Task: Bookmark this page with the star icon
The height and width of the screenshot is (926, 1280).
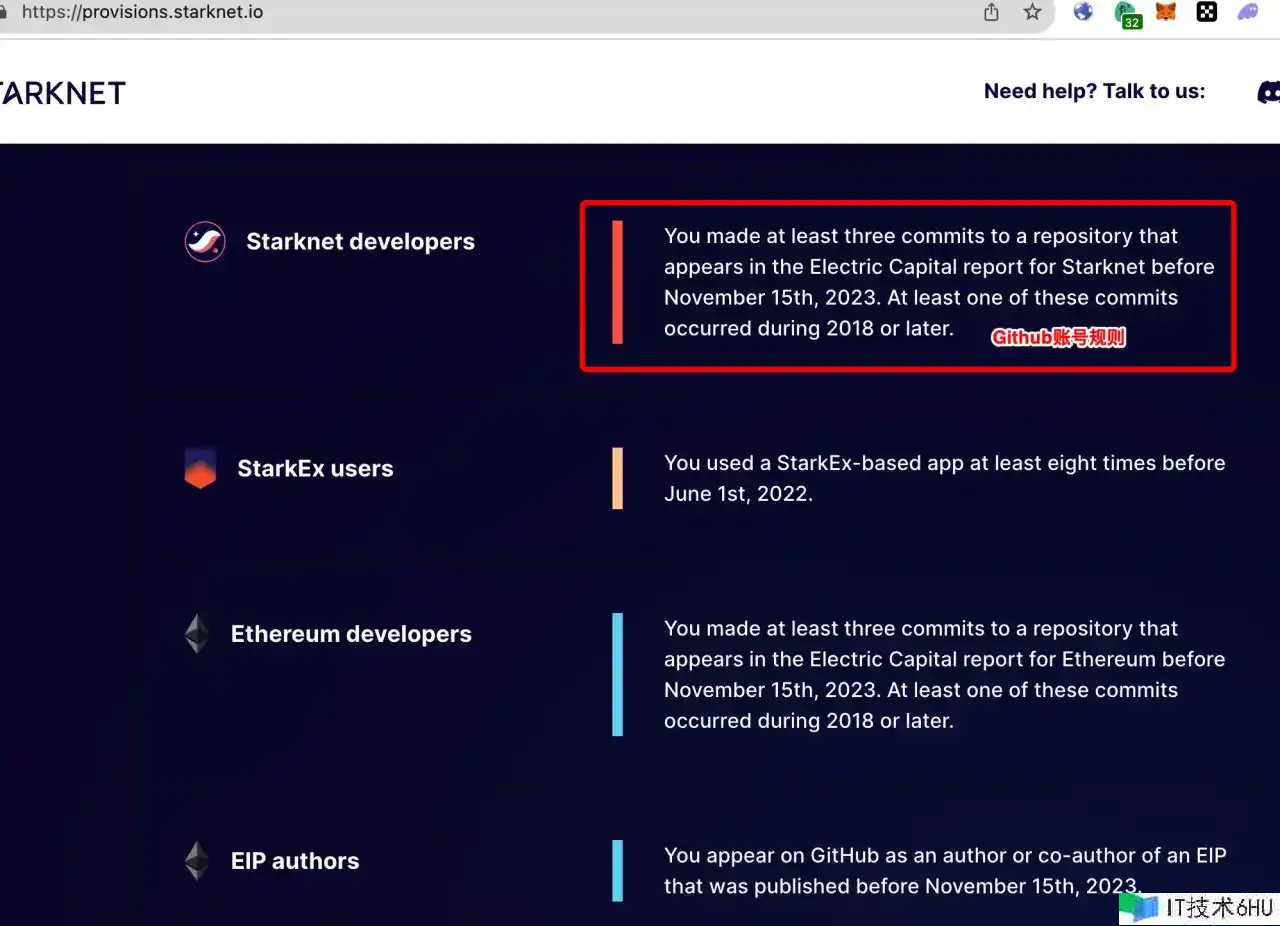Action: (1032, 12)
